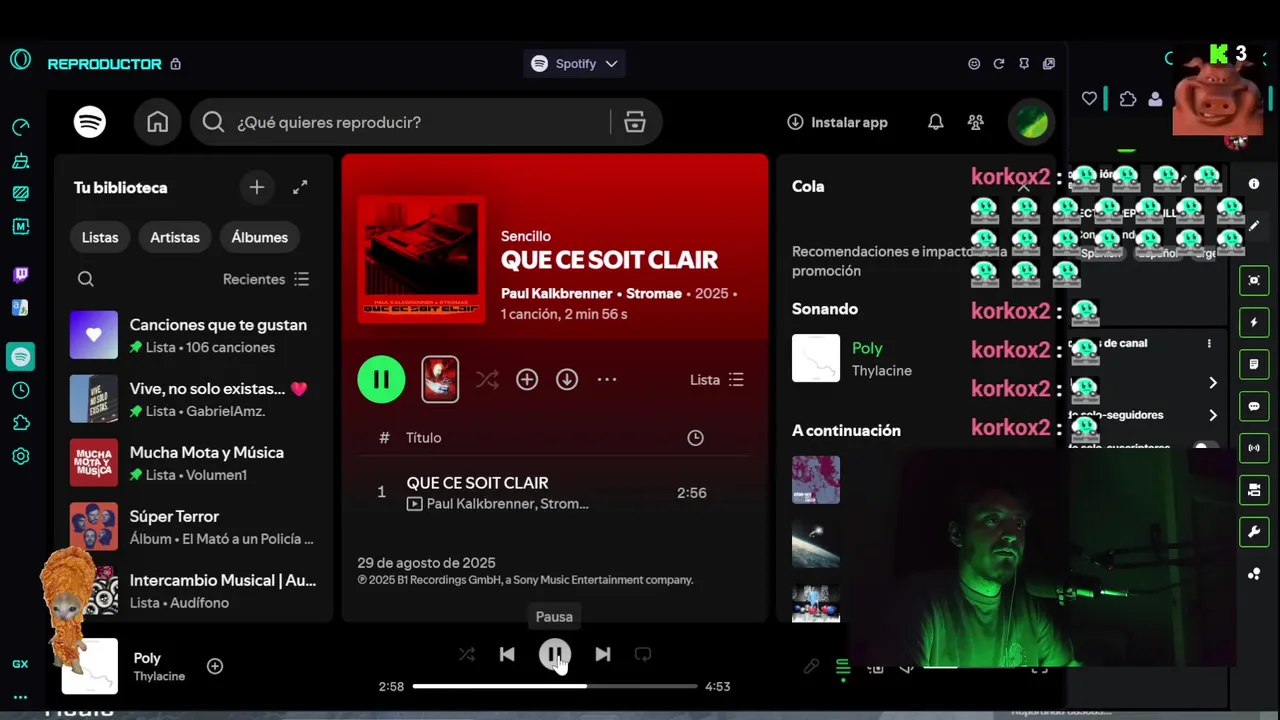The height and width of the screenshot is (720, 1280).
Task: Open panel in new window icon
Action: 1048,63
